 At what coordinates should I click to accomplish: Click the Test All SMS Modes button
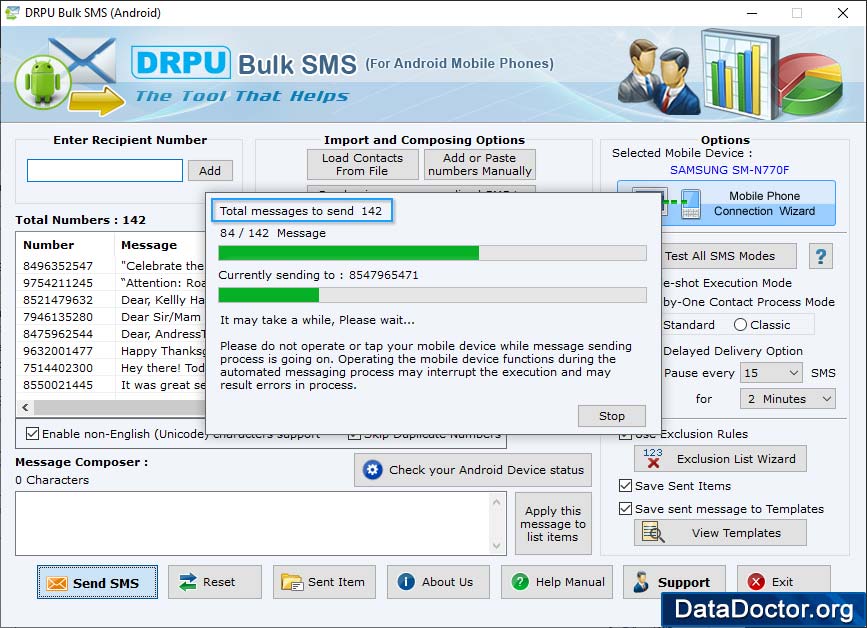pos(728,256)
